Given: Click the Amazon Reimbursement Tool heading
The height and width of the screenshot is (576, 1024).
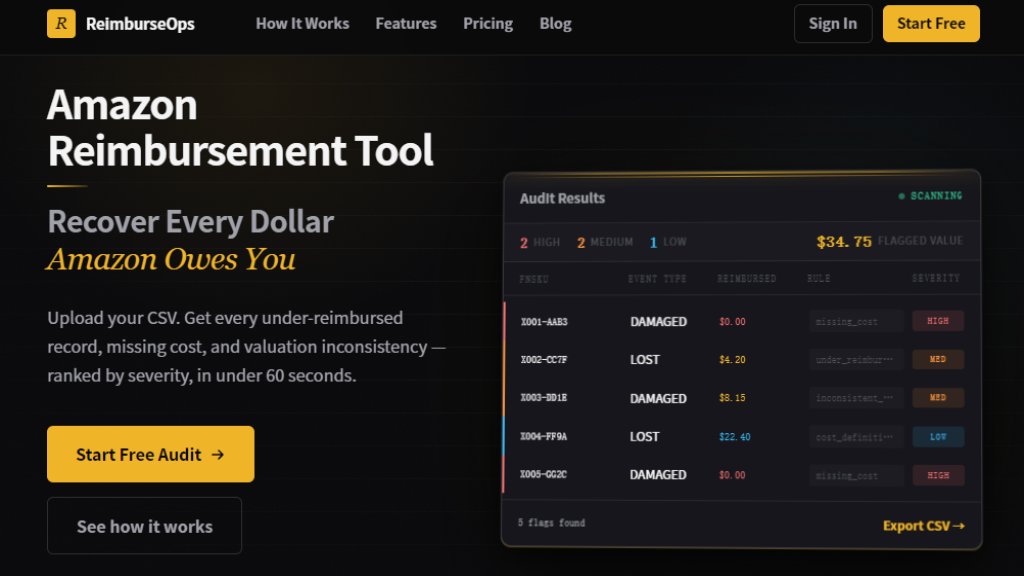Looking at the screenshot, I should [240, 127].
